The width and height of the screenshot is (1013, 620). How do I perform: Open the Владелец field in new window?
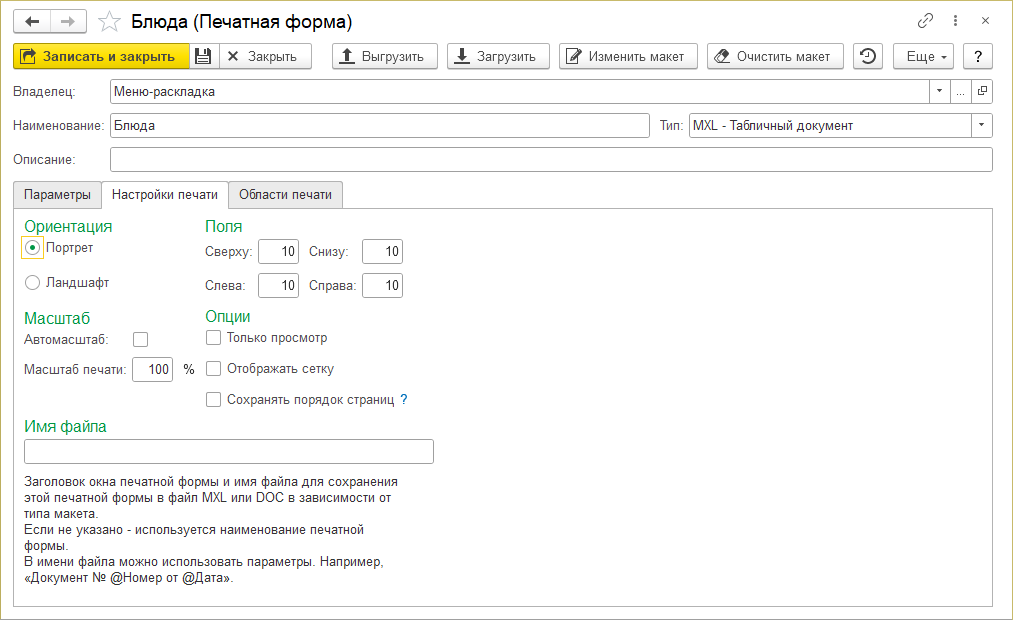(x=982, y=92)
